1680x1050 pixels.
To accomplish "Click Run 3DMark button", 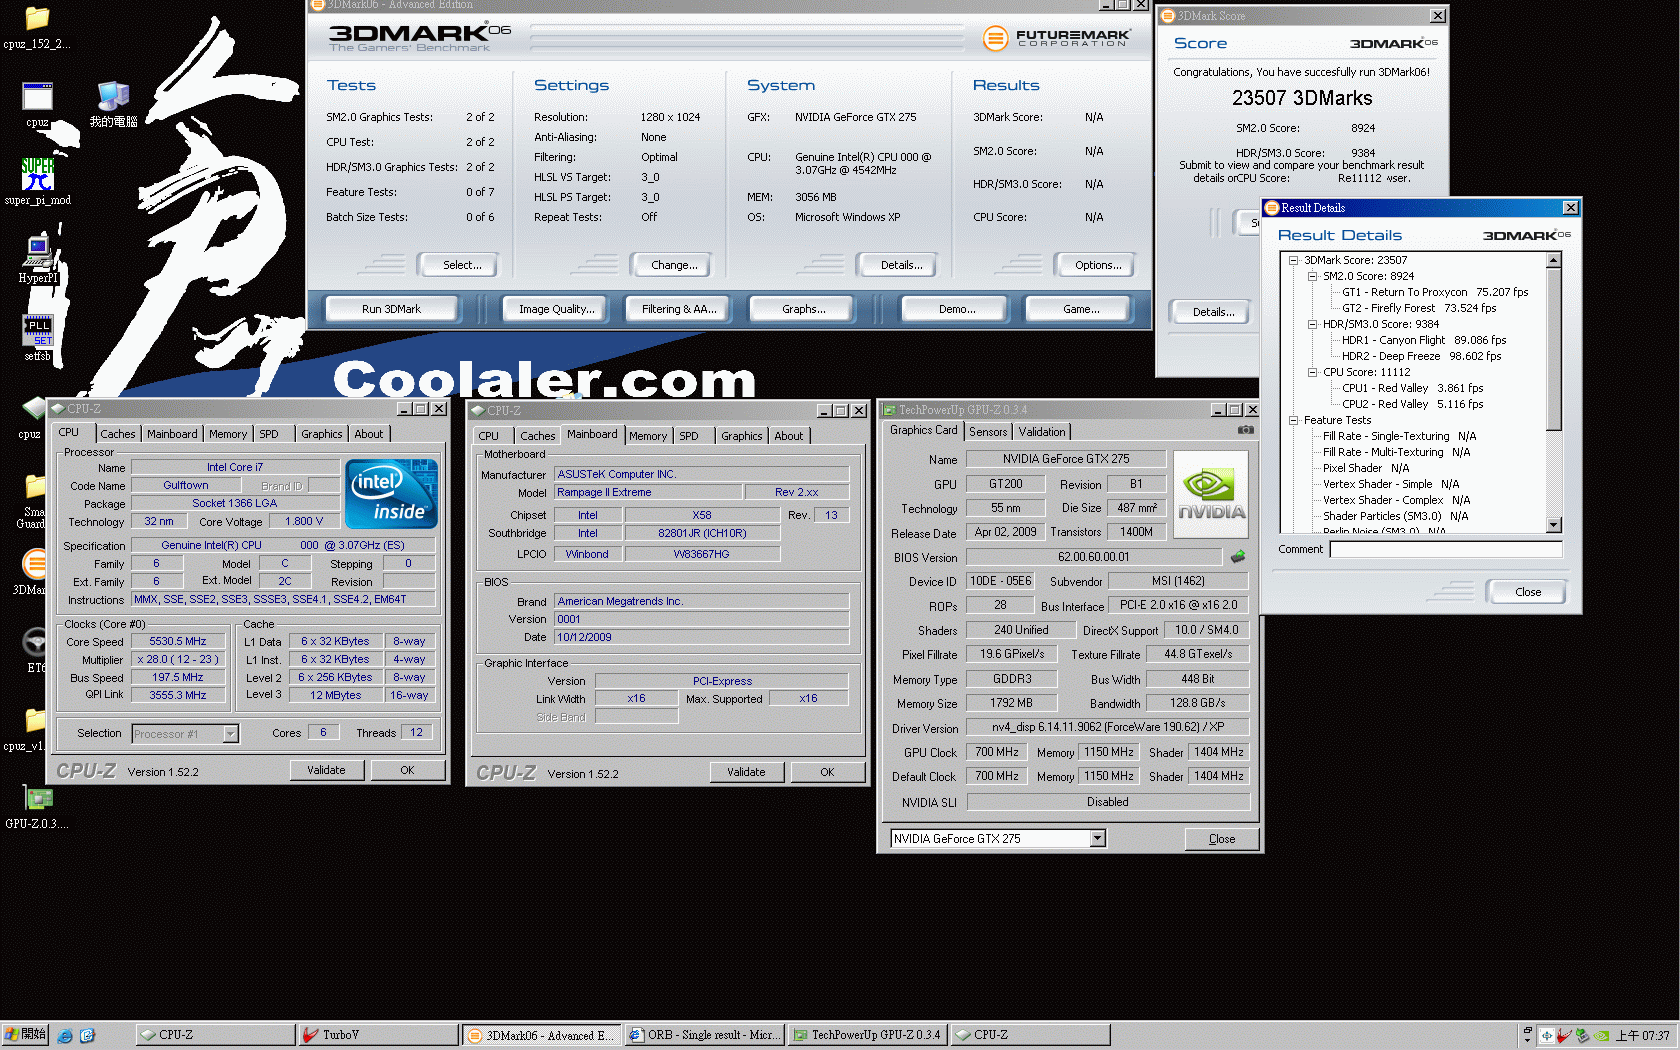I will coord(391,309).
